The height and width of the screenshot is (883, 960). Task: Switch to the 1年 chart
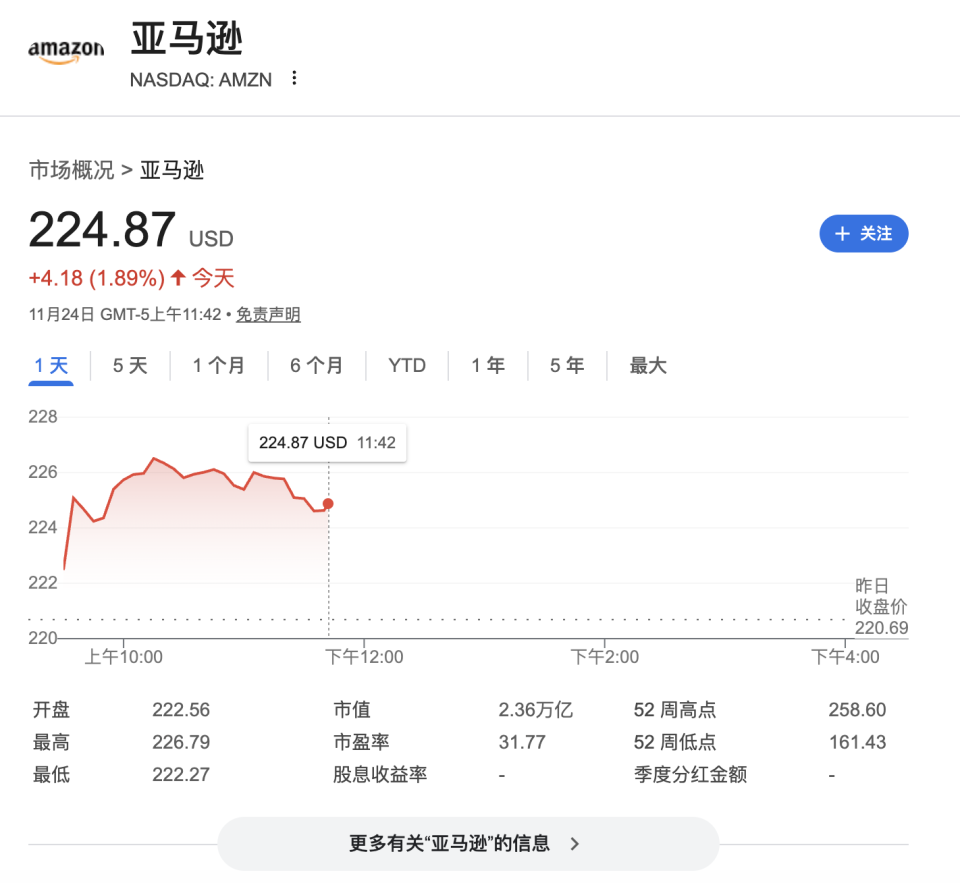(x=487, y=365)
